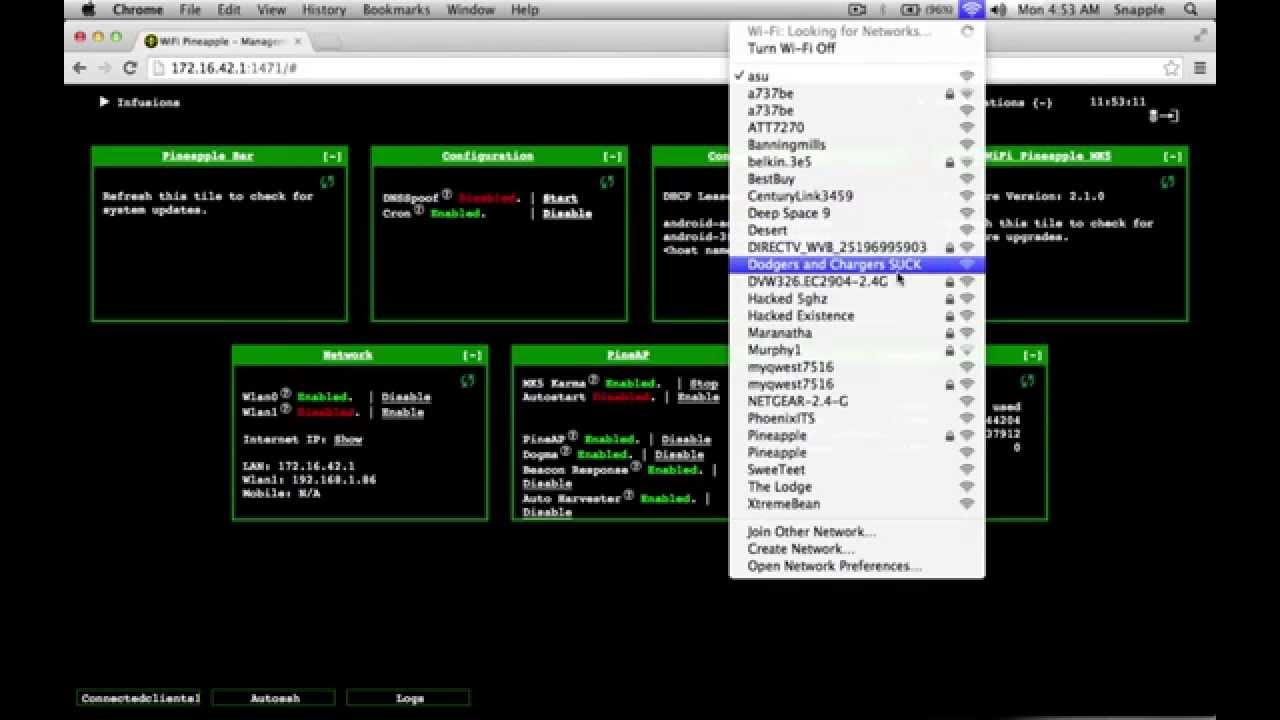The image size is (1280, 720).
Task: Collapse the Network tile
Action: click(472, 356)
